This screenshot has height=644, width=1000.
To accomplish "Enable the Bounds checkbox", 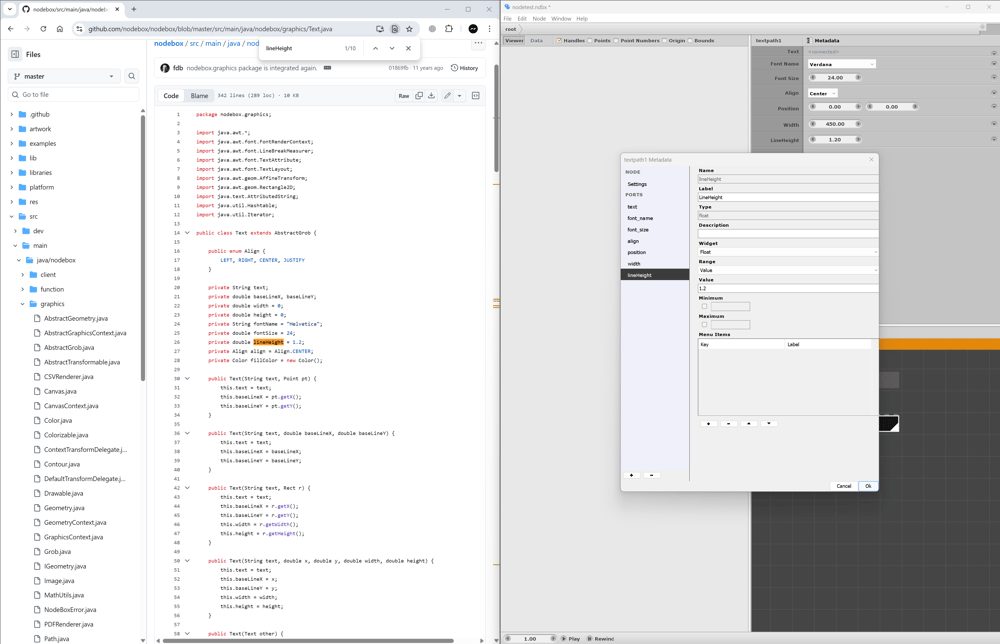I will [x=690, y=41].
